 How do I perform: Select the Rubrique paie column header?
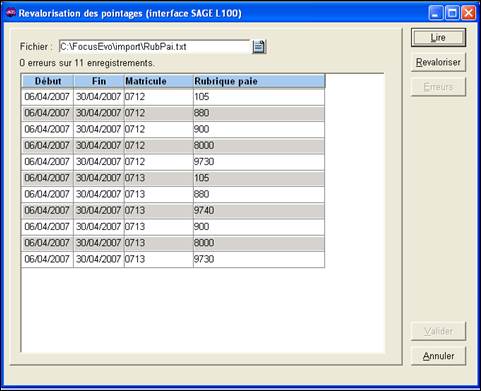coord(259,81)
